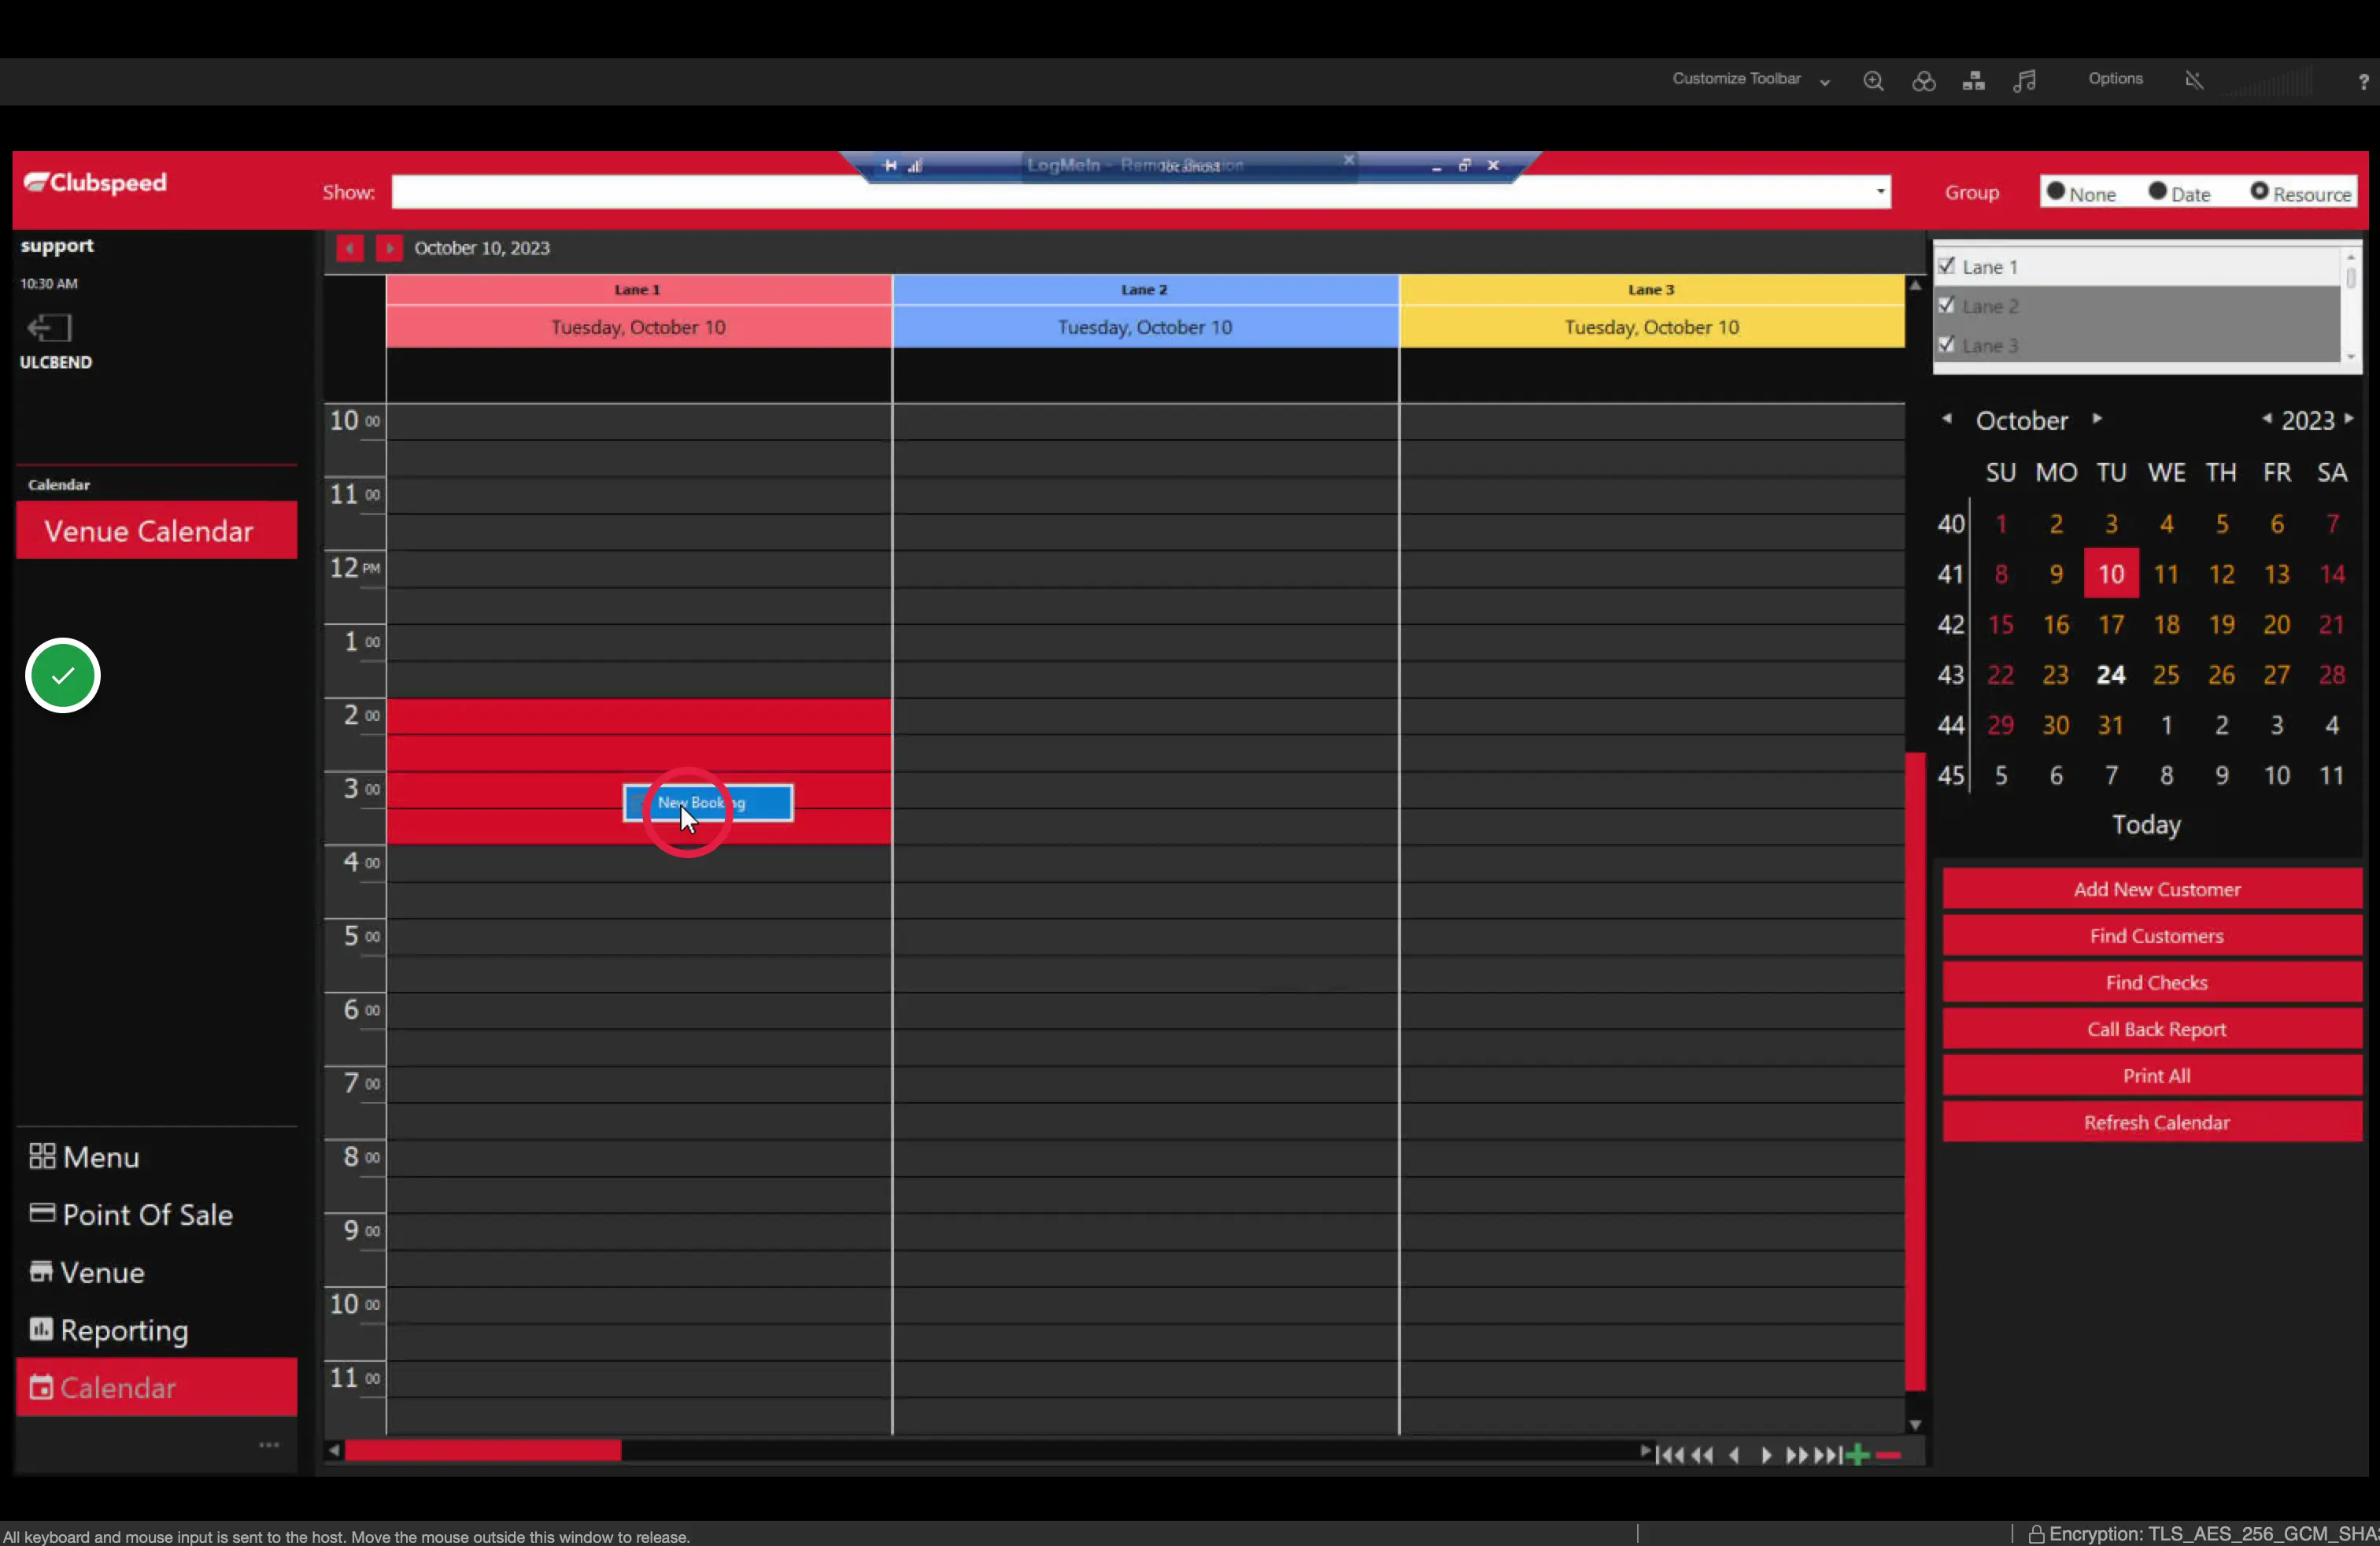Open help via the question mark icon

(x=2363, y=82)
